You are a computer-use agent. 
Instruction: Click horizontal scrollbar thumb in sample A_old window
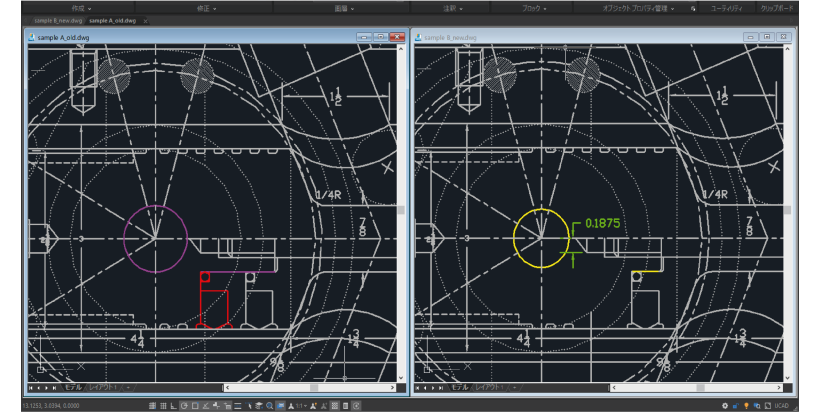[314, 388]
